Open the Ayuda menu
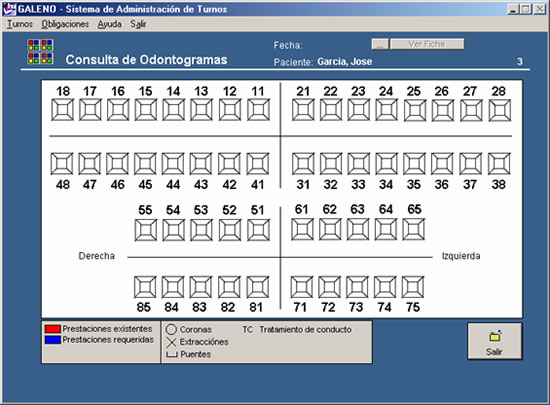The image size is (550, 405). tap(109, 24)
